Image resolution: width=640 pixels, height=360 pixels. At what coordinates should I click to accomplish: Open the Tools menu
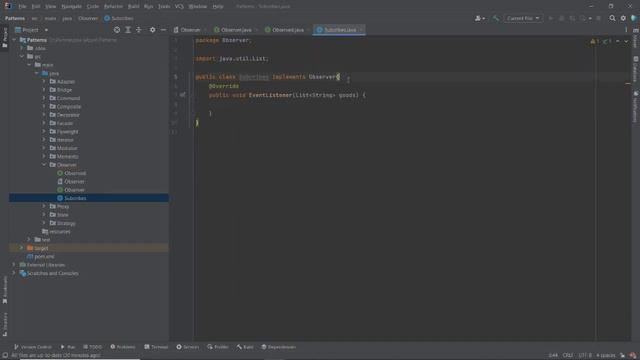tap(164, 7)
